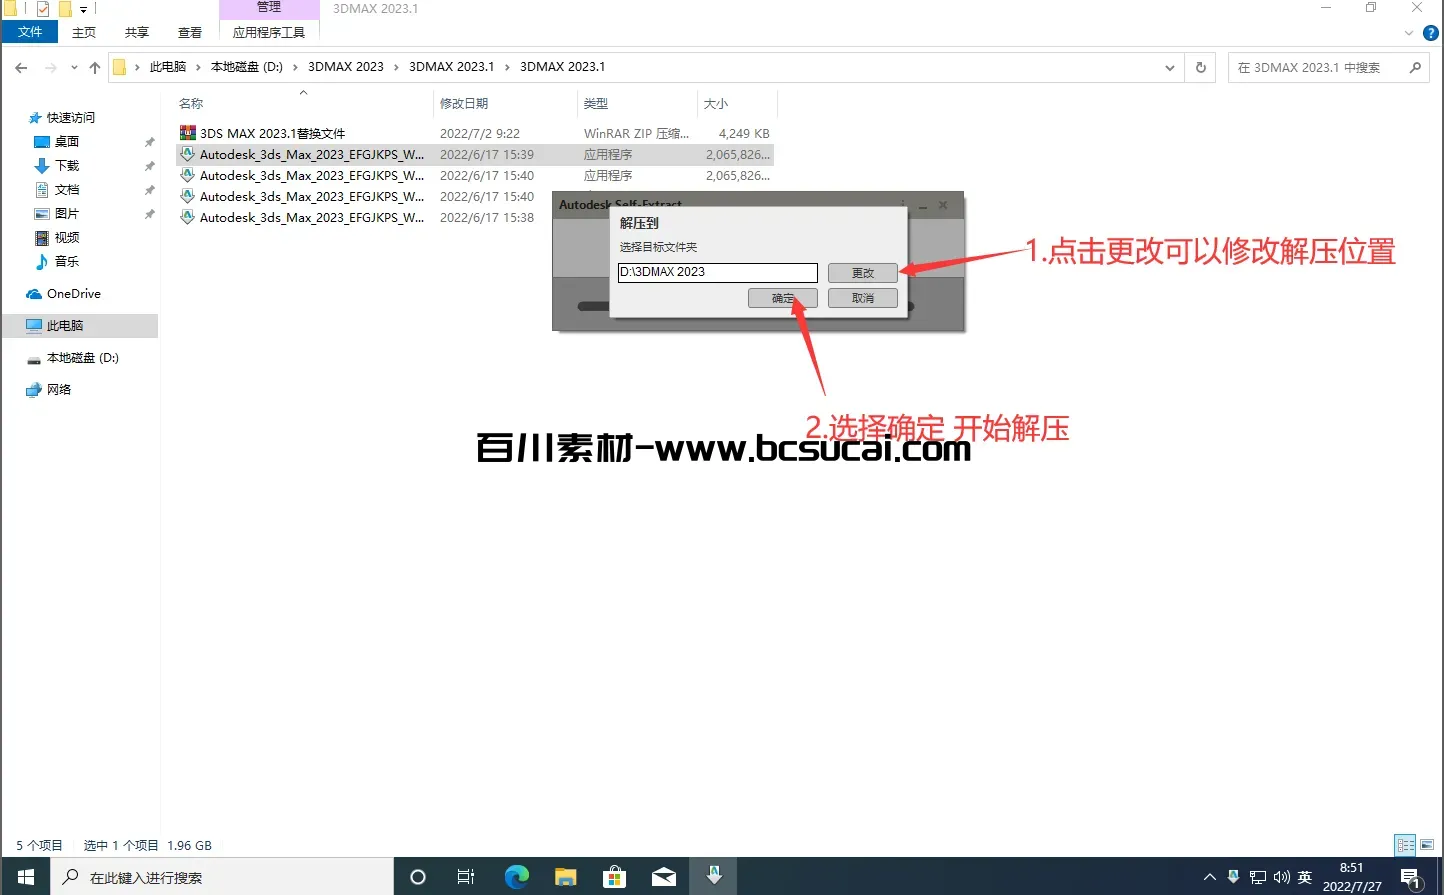Open File Explorer from taskbar
Viewport: 1444px width, 895px height.
(566, 877)
